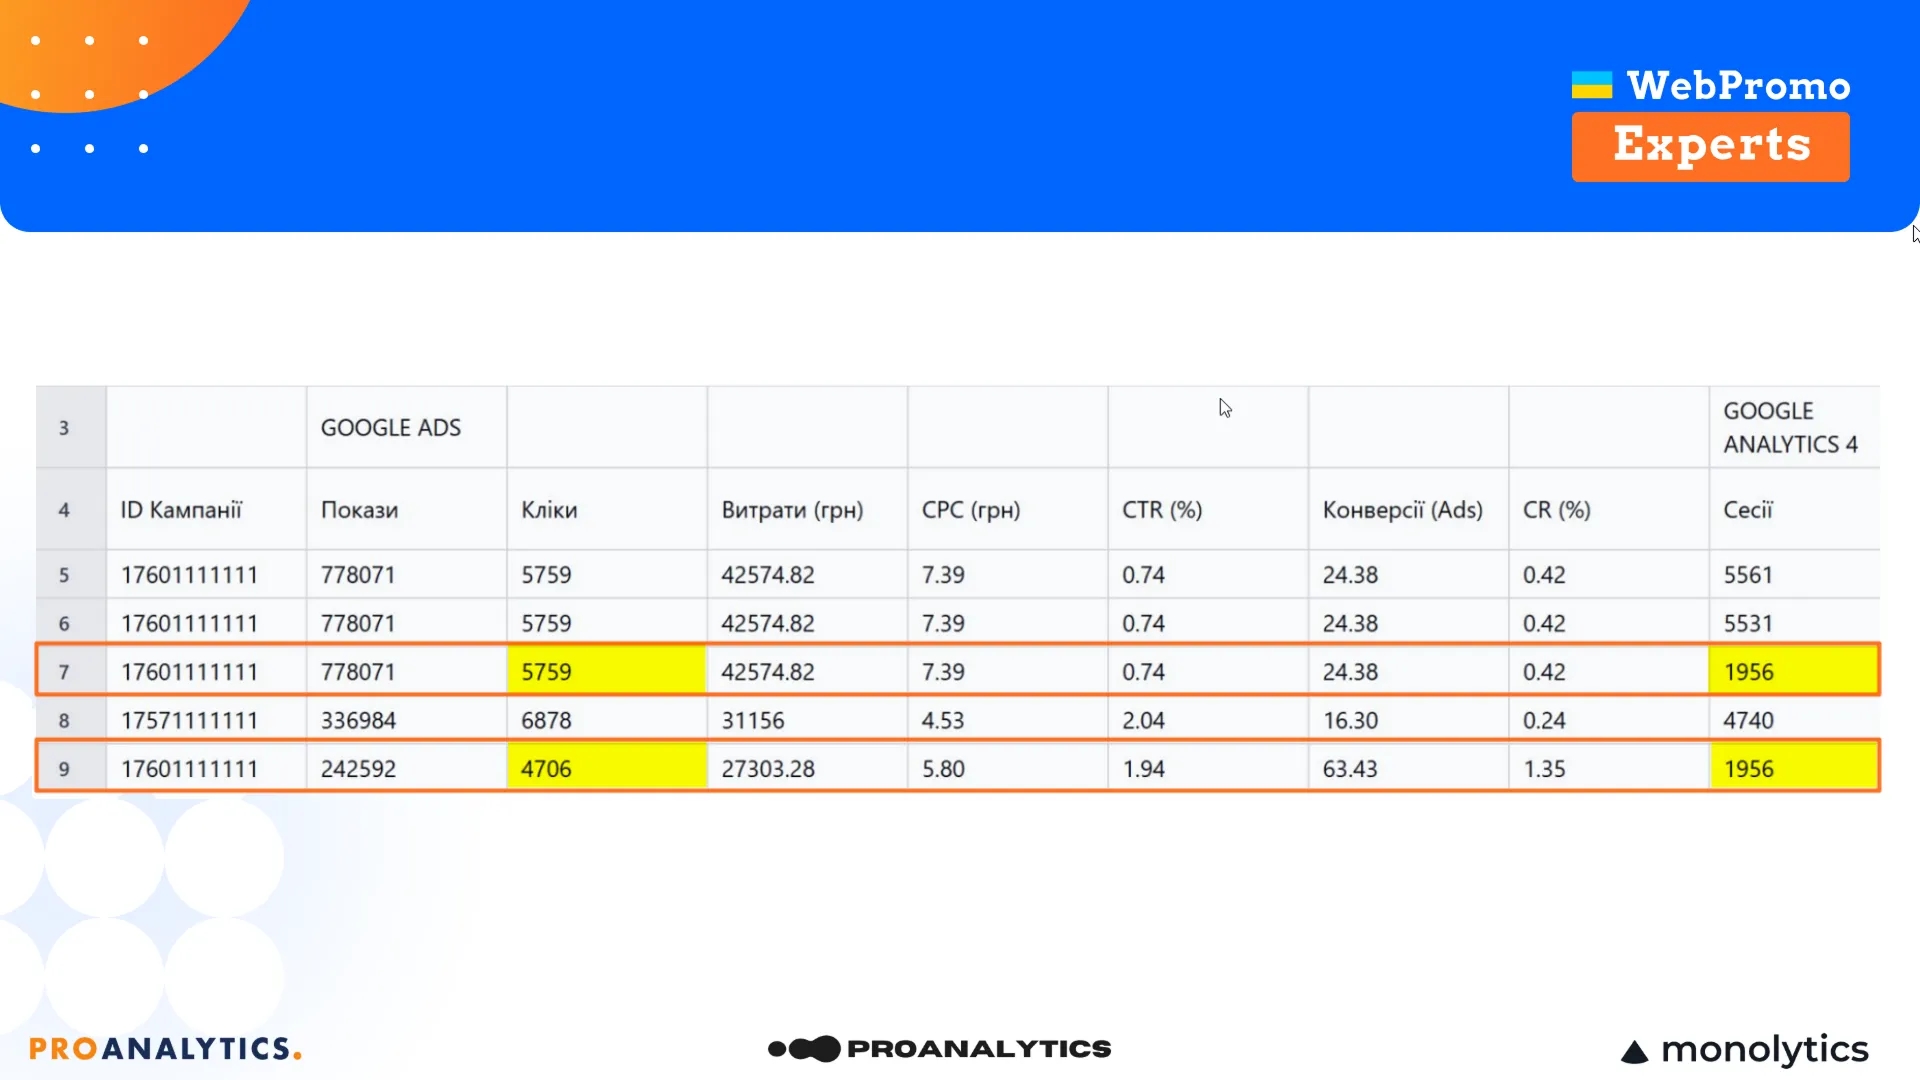Click the PROANALYTICS. logo in bottom left

[x=165, y=1048]
